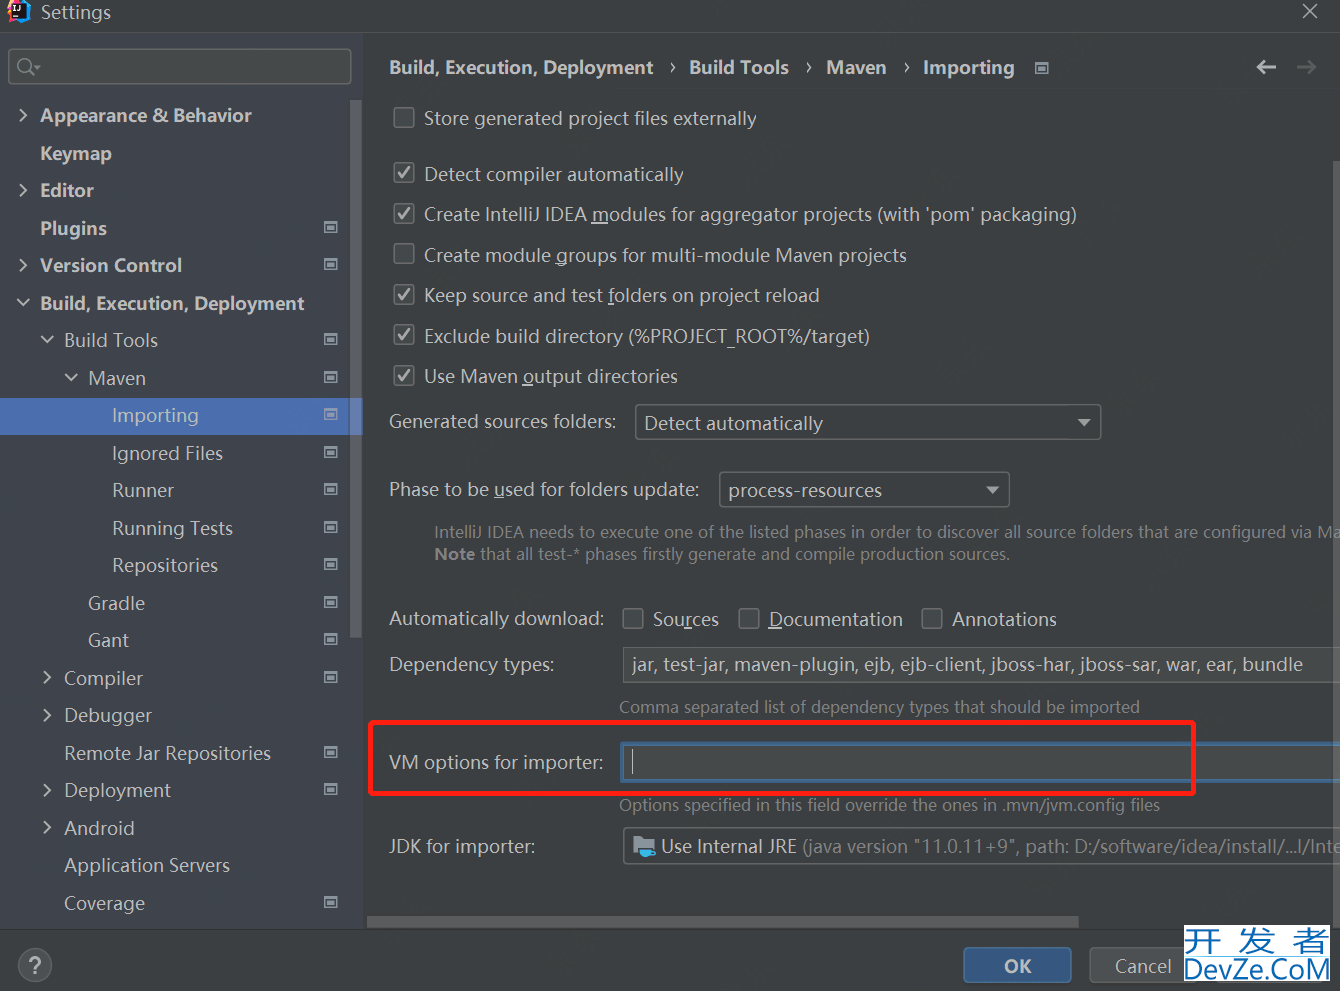Screen dimensions: 1340x991
Task: Expand the Compiler node
Action: click(47, 678)
